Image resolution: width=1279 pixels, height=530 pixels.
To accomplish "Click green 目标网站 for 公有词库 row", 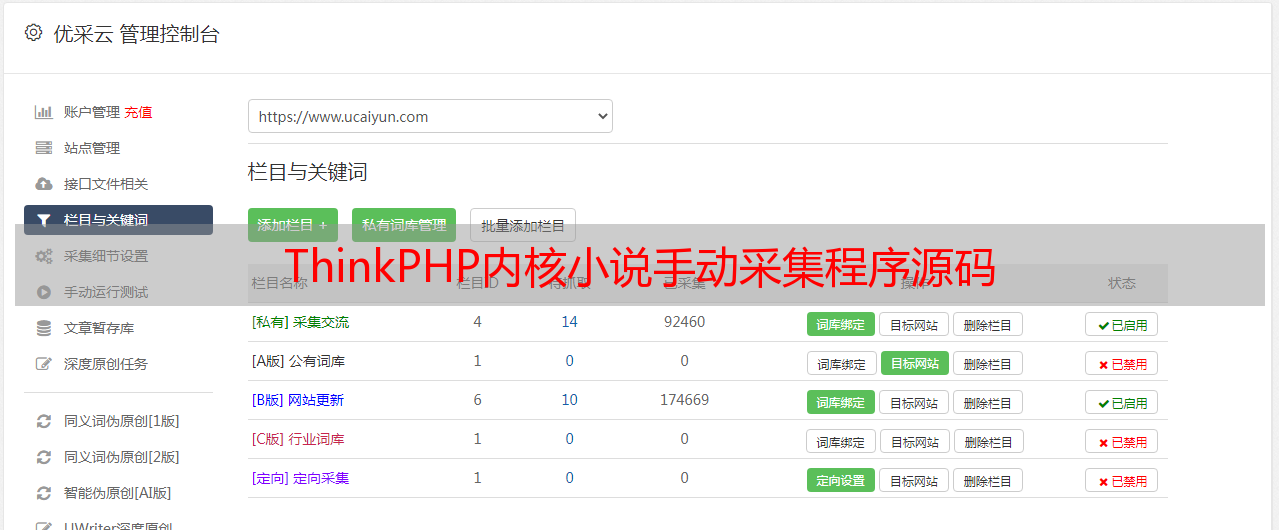I will coord(915,363).
